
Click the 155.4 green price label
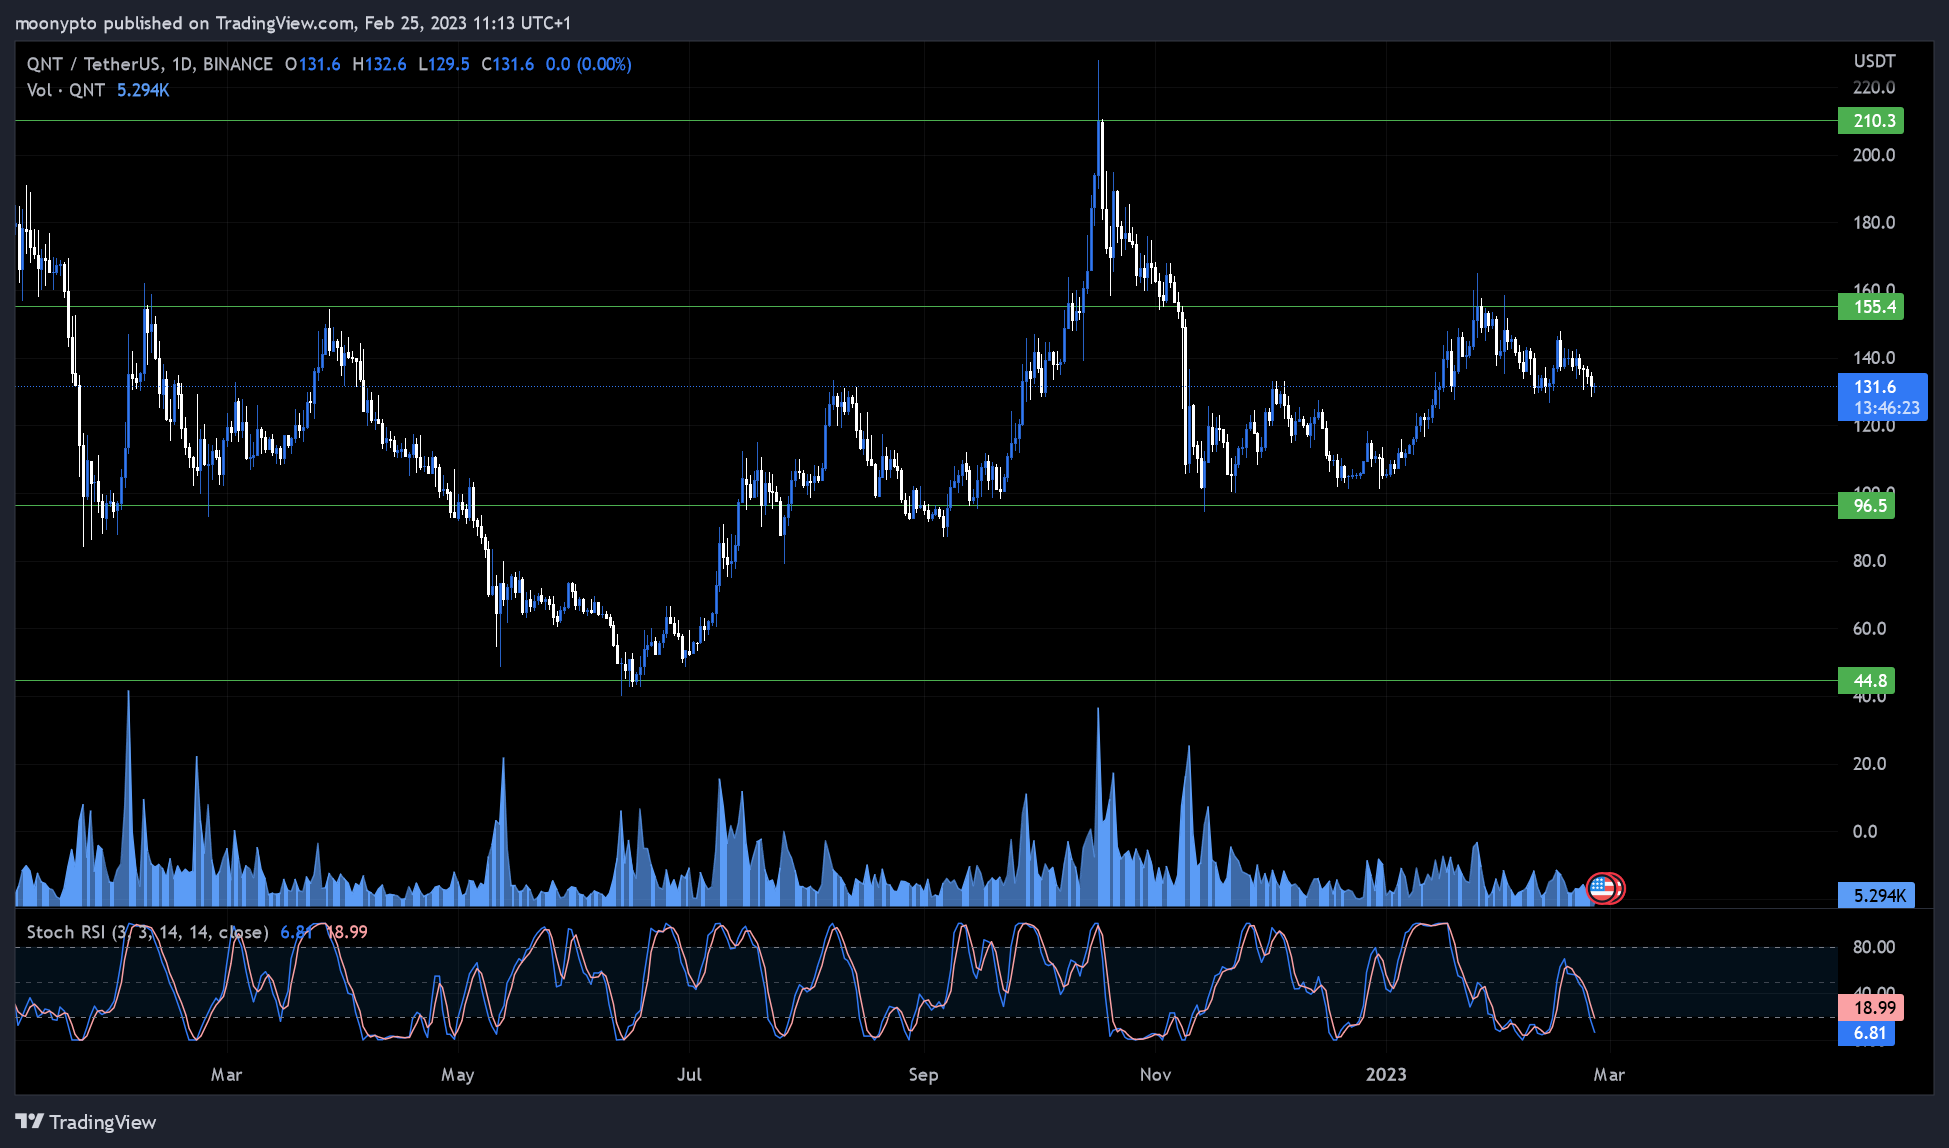pos(1871,307)
